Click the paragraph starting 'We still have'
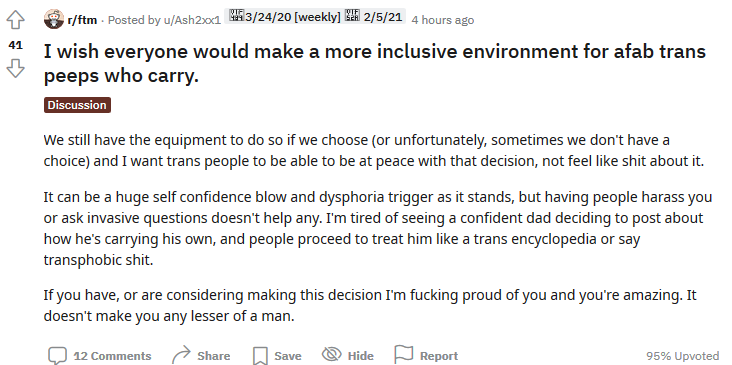Screen dimensions: 732x365 [373, 150]
